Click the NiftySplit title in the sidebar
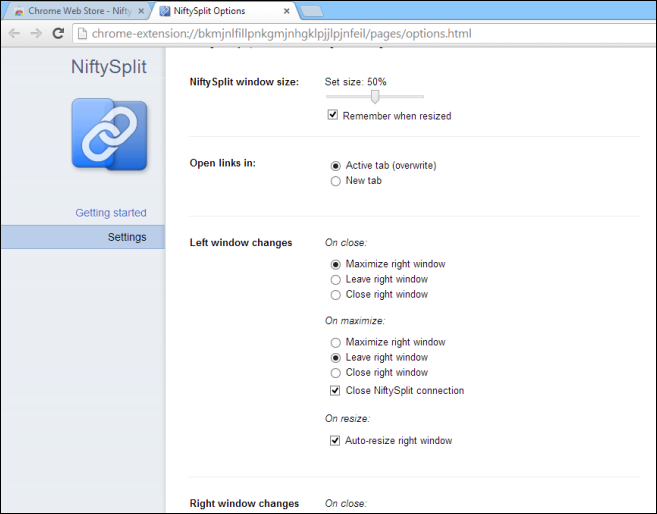657x514 pixels. 109,67
